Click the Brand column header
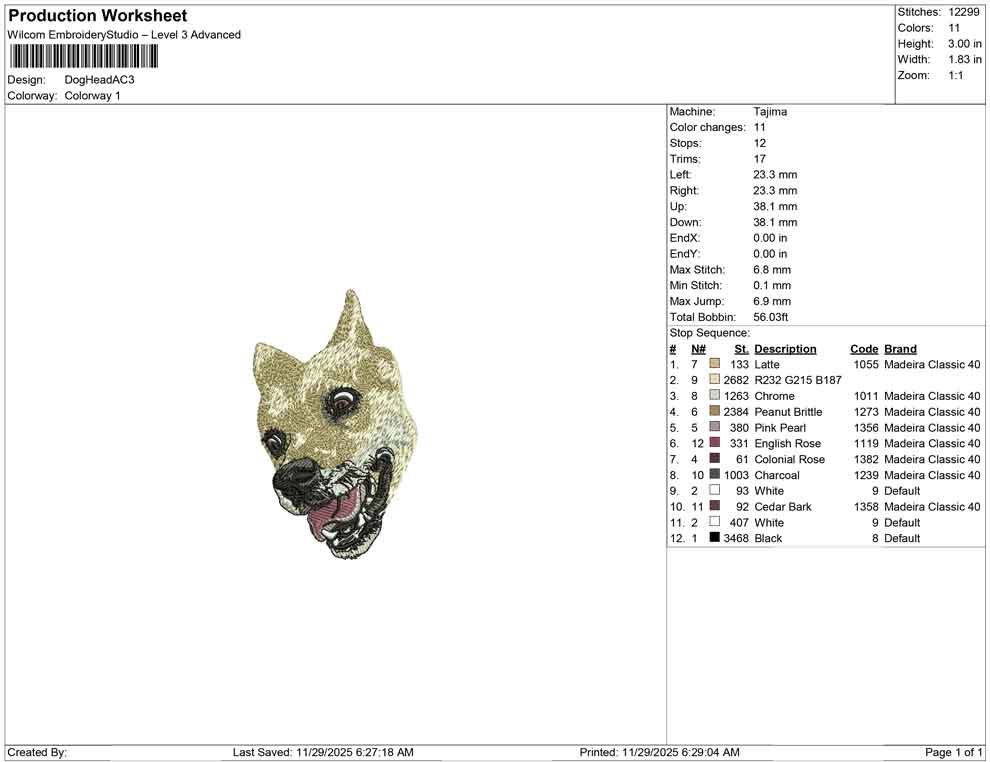990x762 pixels. tap(900, 348)
